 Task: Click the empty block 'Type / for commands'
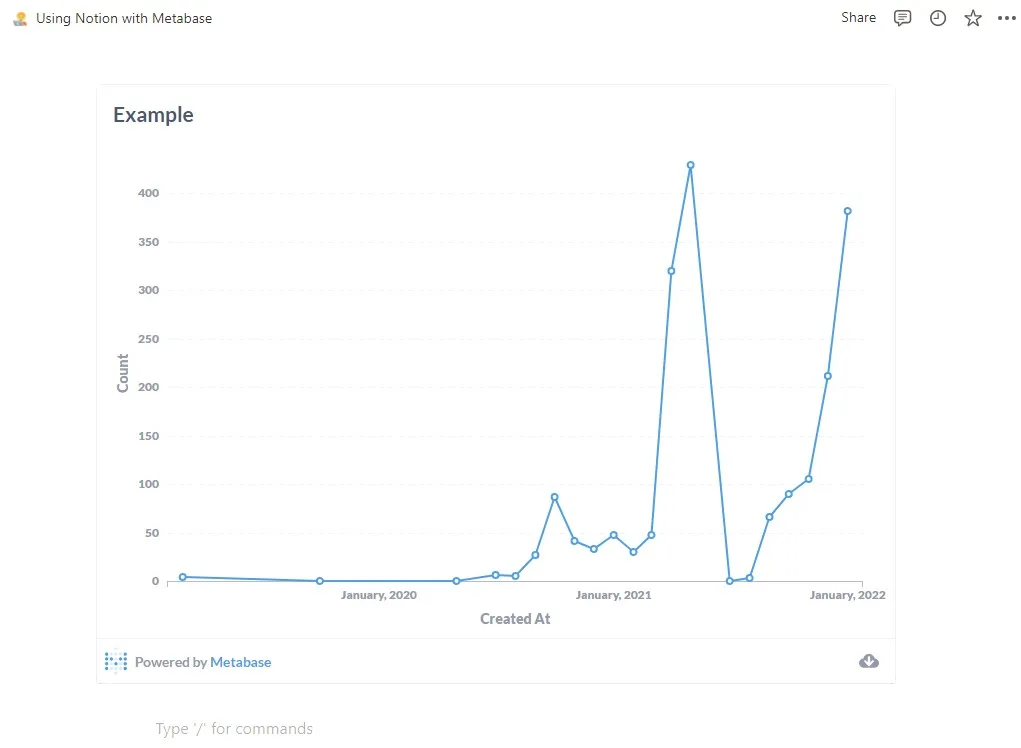234,729
